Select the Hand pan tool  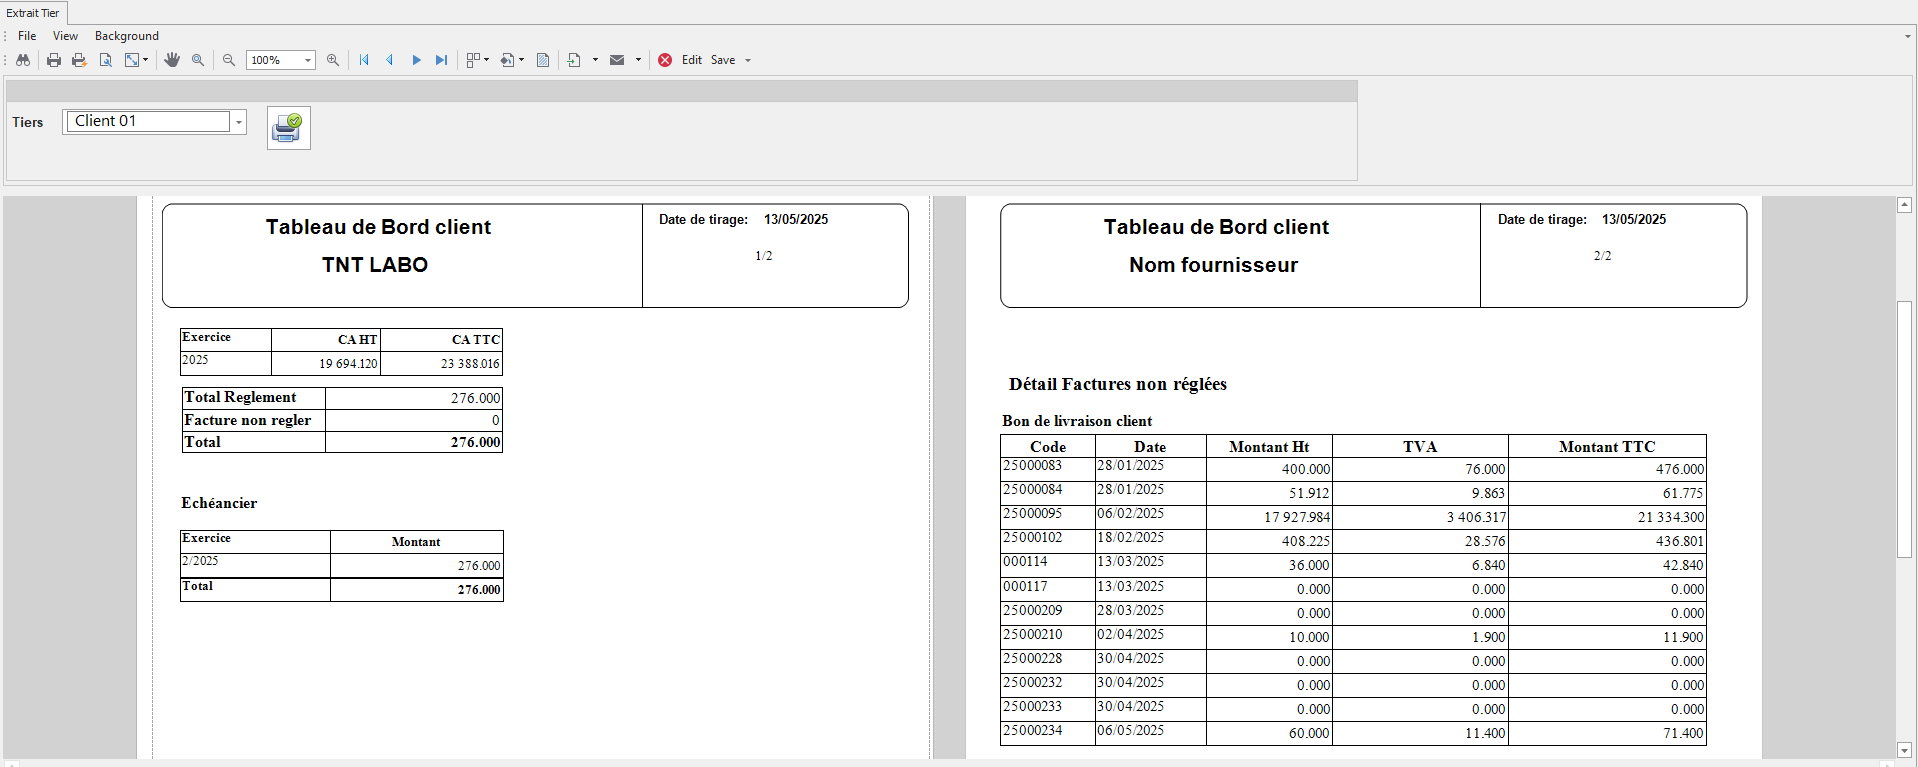[x=172, y=60]
